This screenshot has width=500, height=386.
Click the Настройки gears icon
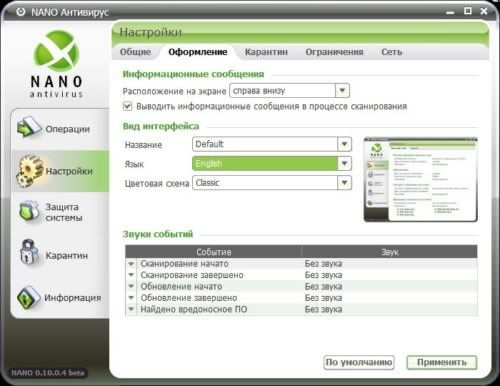tap(30, 170)
